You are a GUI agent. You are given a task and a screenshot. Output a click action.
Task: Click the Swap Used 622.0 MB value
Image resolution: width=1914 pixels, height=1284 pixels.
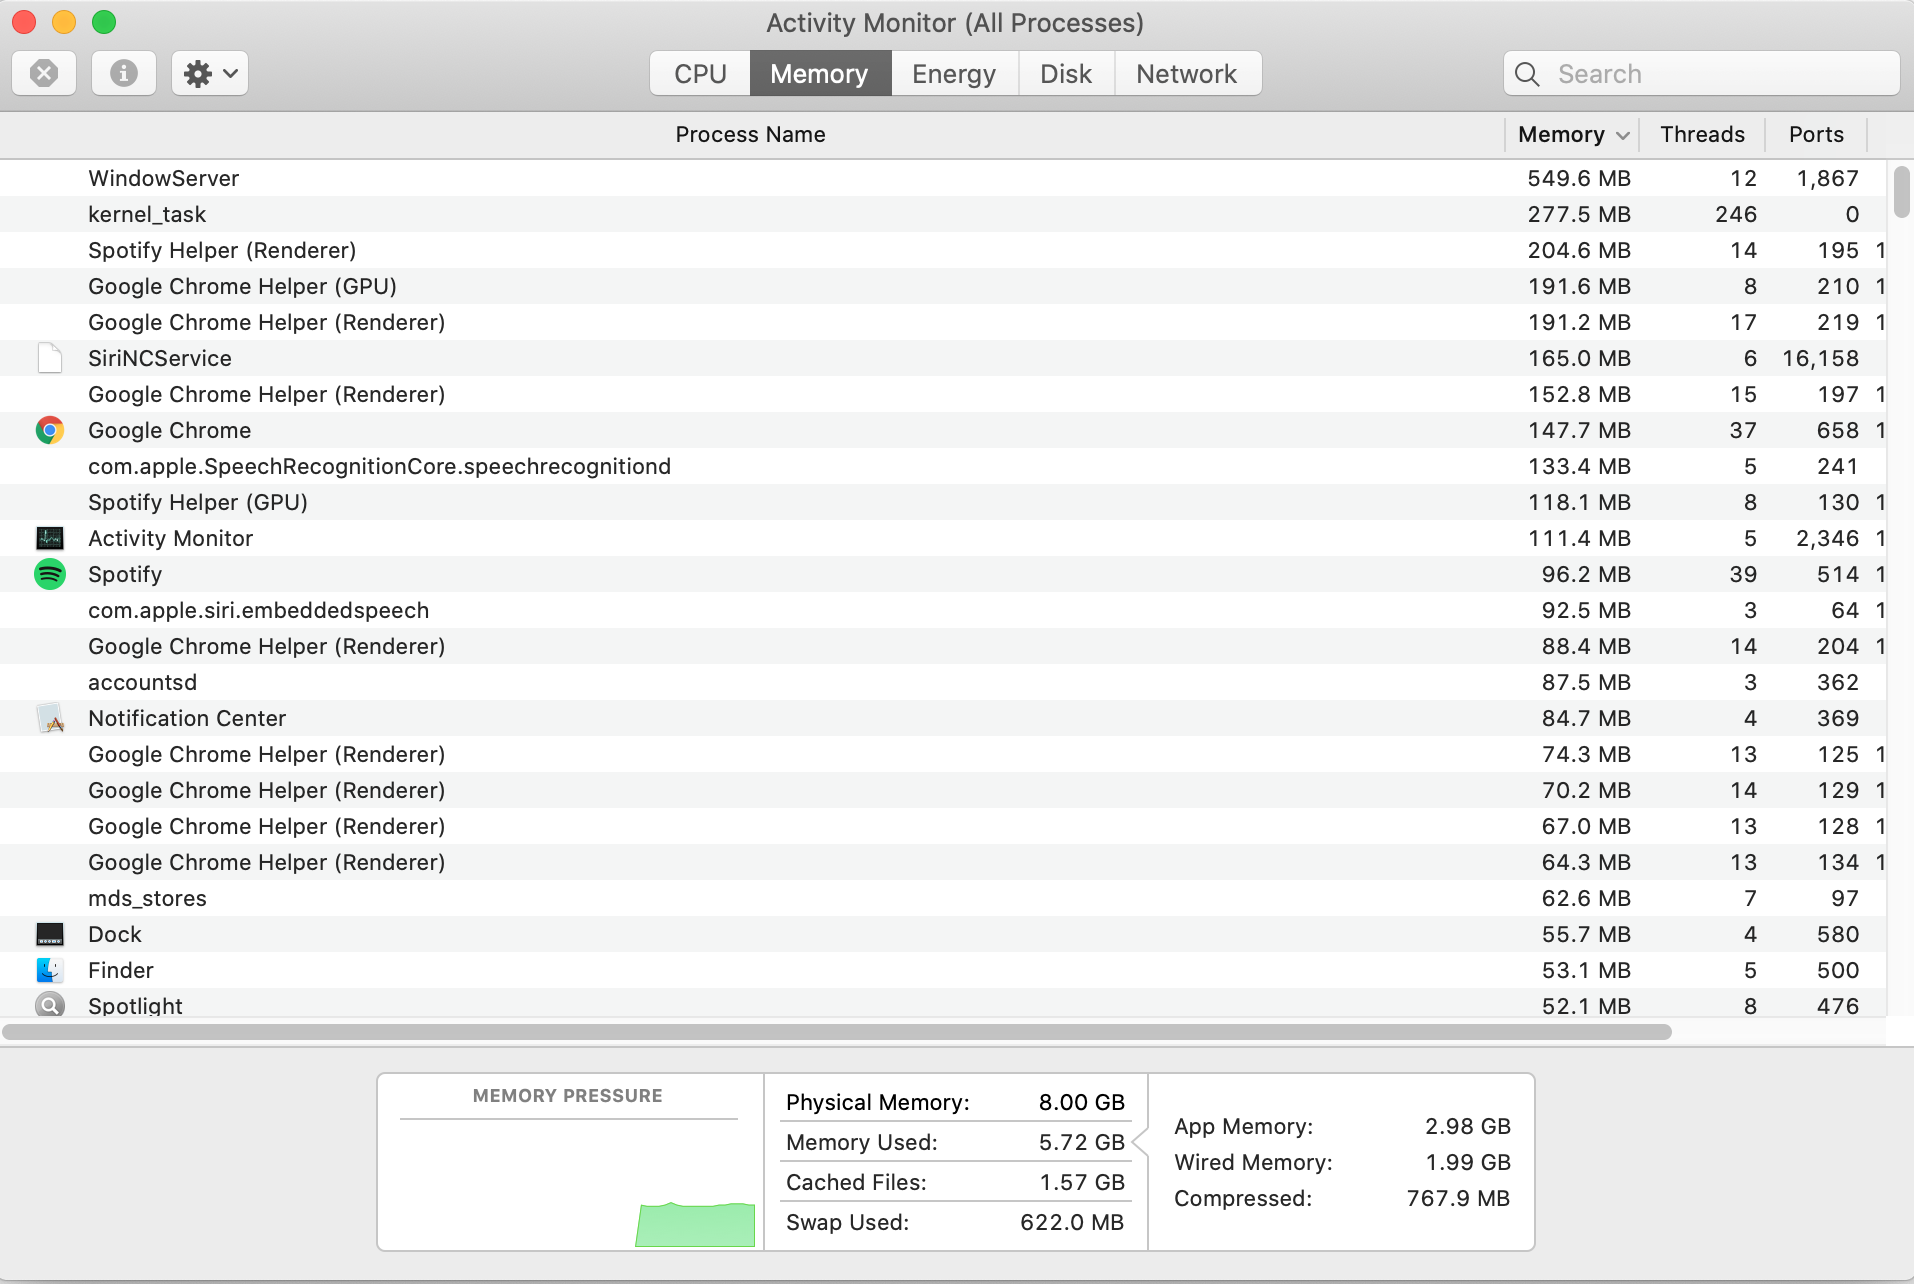point(1072,1222)
